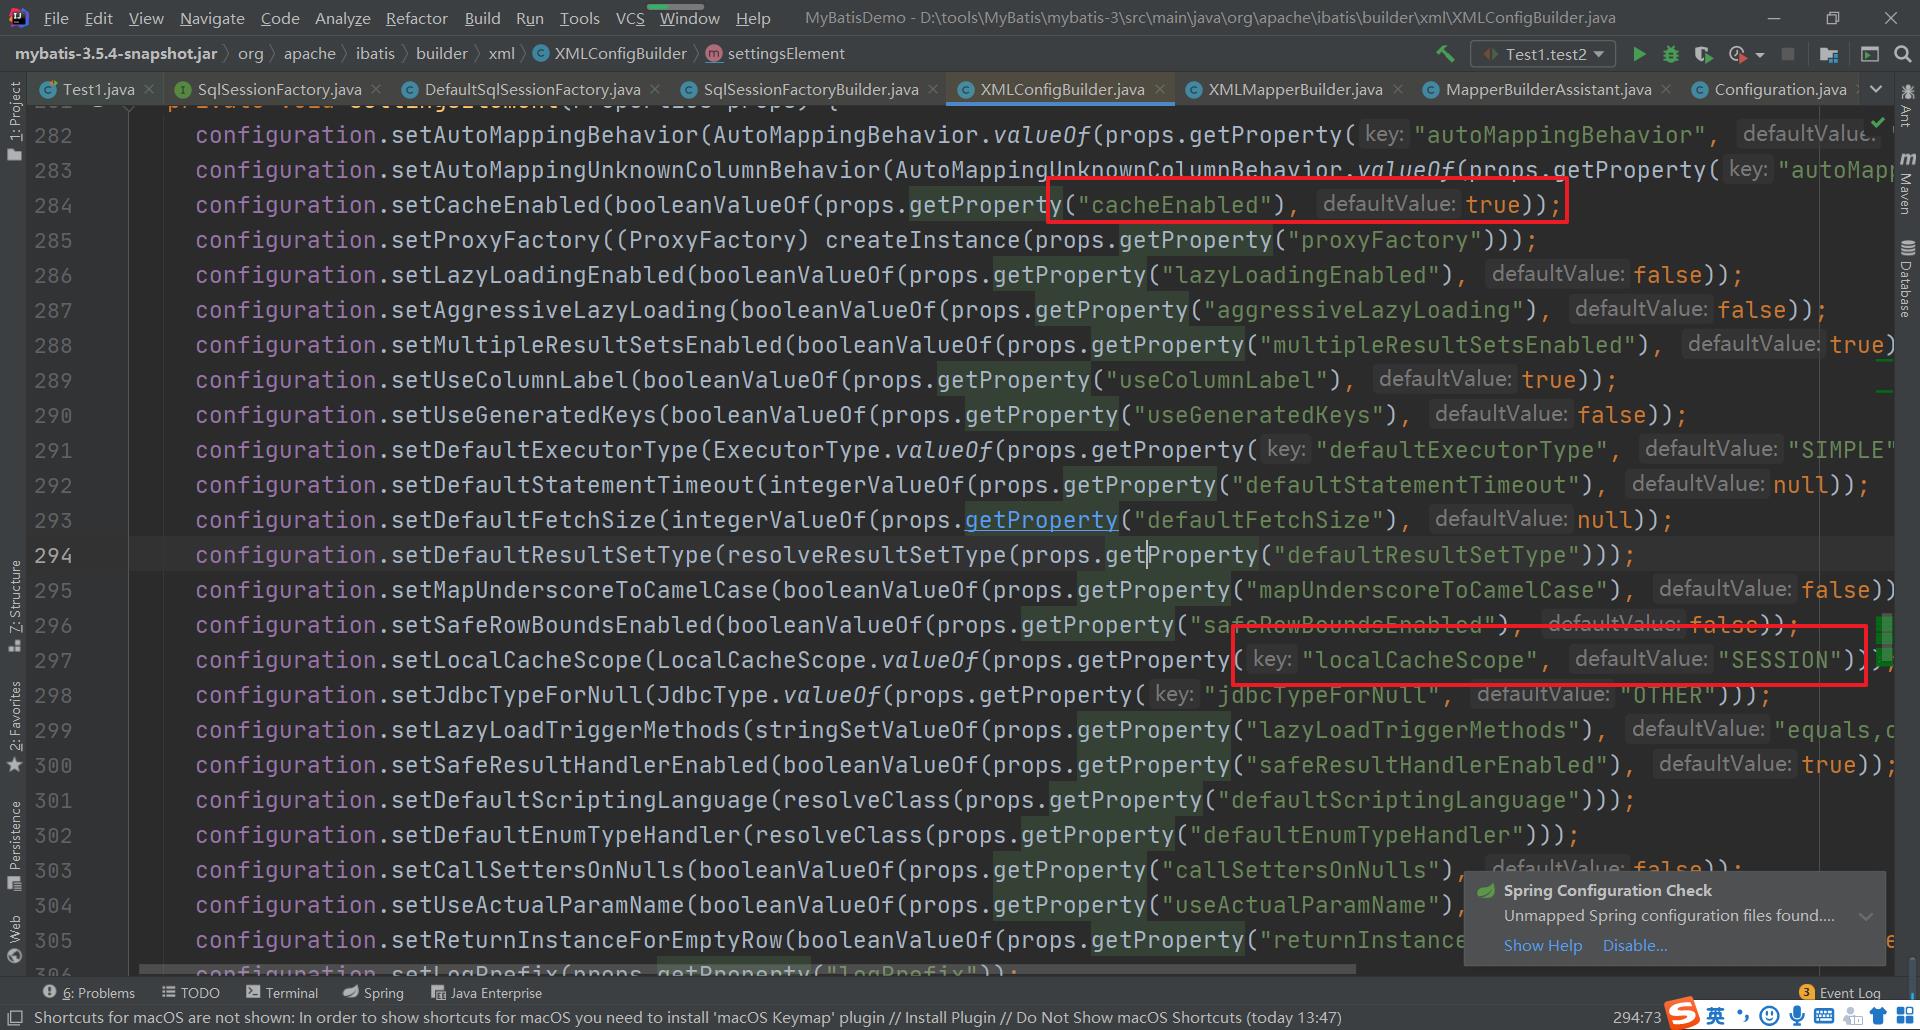Toggle Sogou English/Chinese mode button
Viewport: 1920px width, 1030px height.
[1716, 1016]
